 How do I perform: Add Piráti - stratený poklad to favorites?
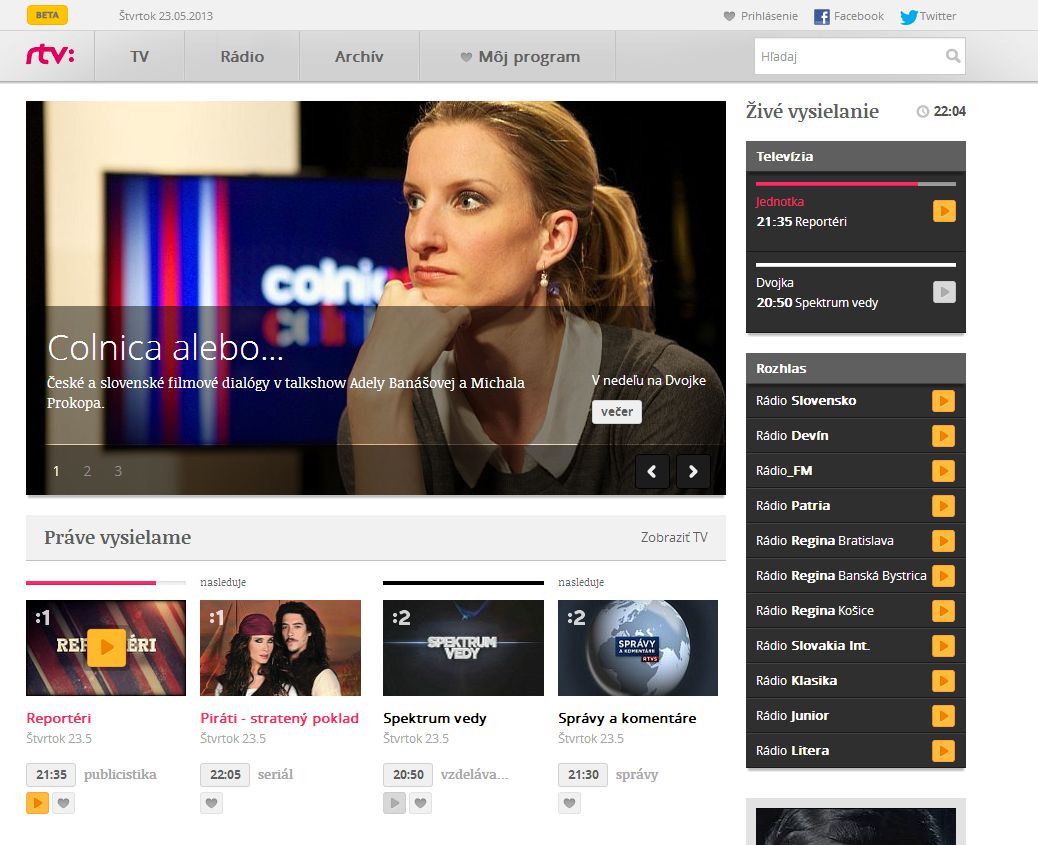point(211,802)
